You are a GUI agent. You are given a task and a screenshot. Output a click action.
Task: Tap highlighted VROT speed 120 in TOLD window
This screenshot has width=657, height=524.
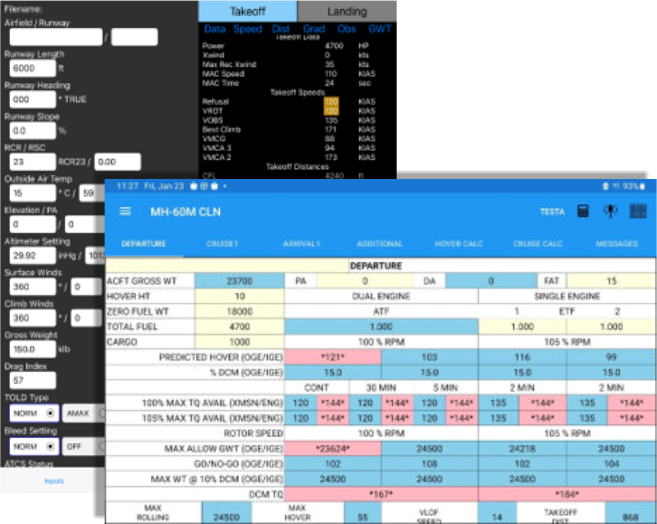point(331,111)
